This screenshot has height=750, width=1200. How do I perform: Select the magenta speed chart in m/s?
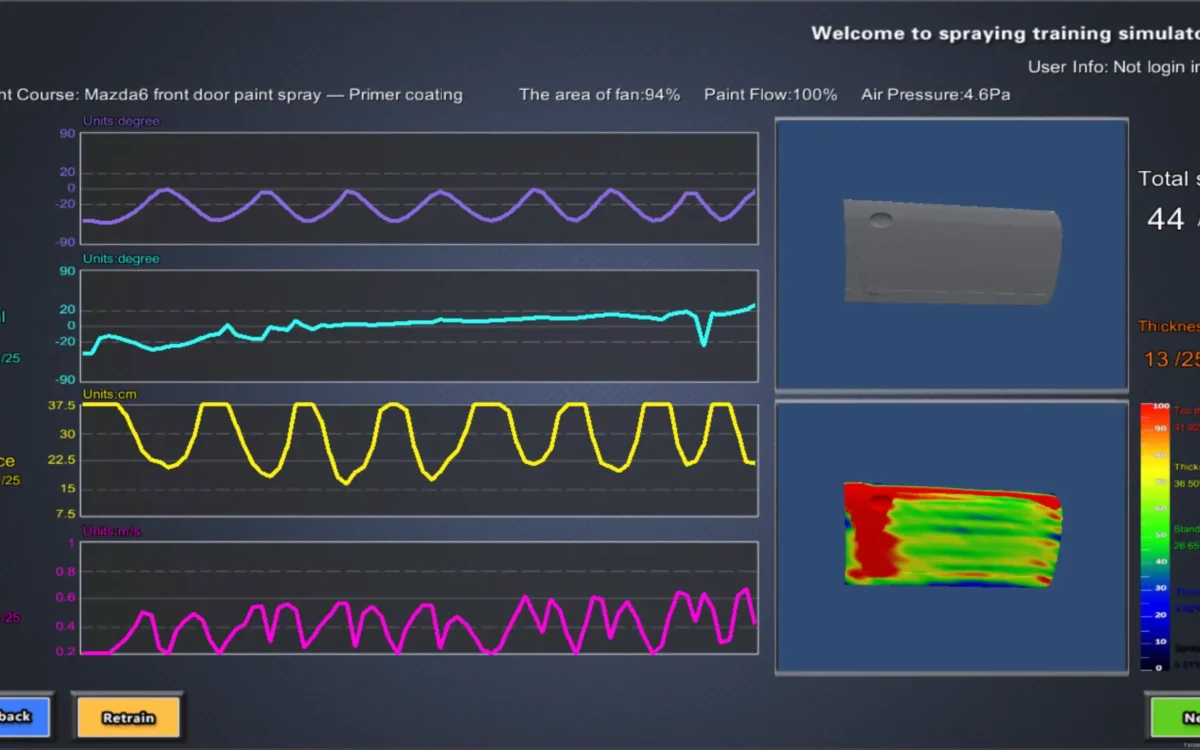418,598
